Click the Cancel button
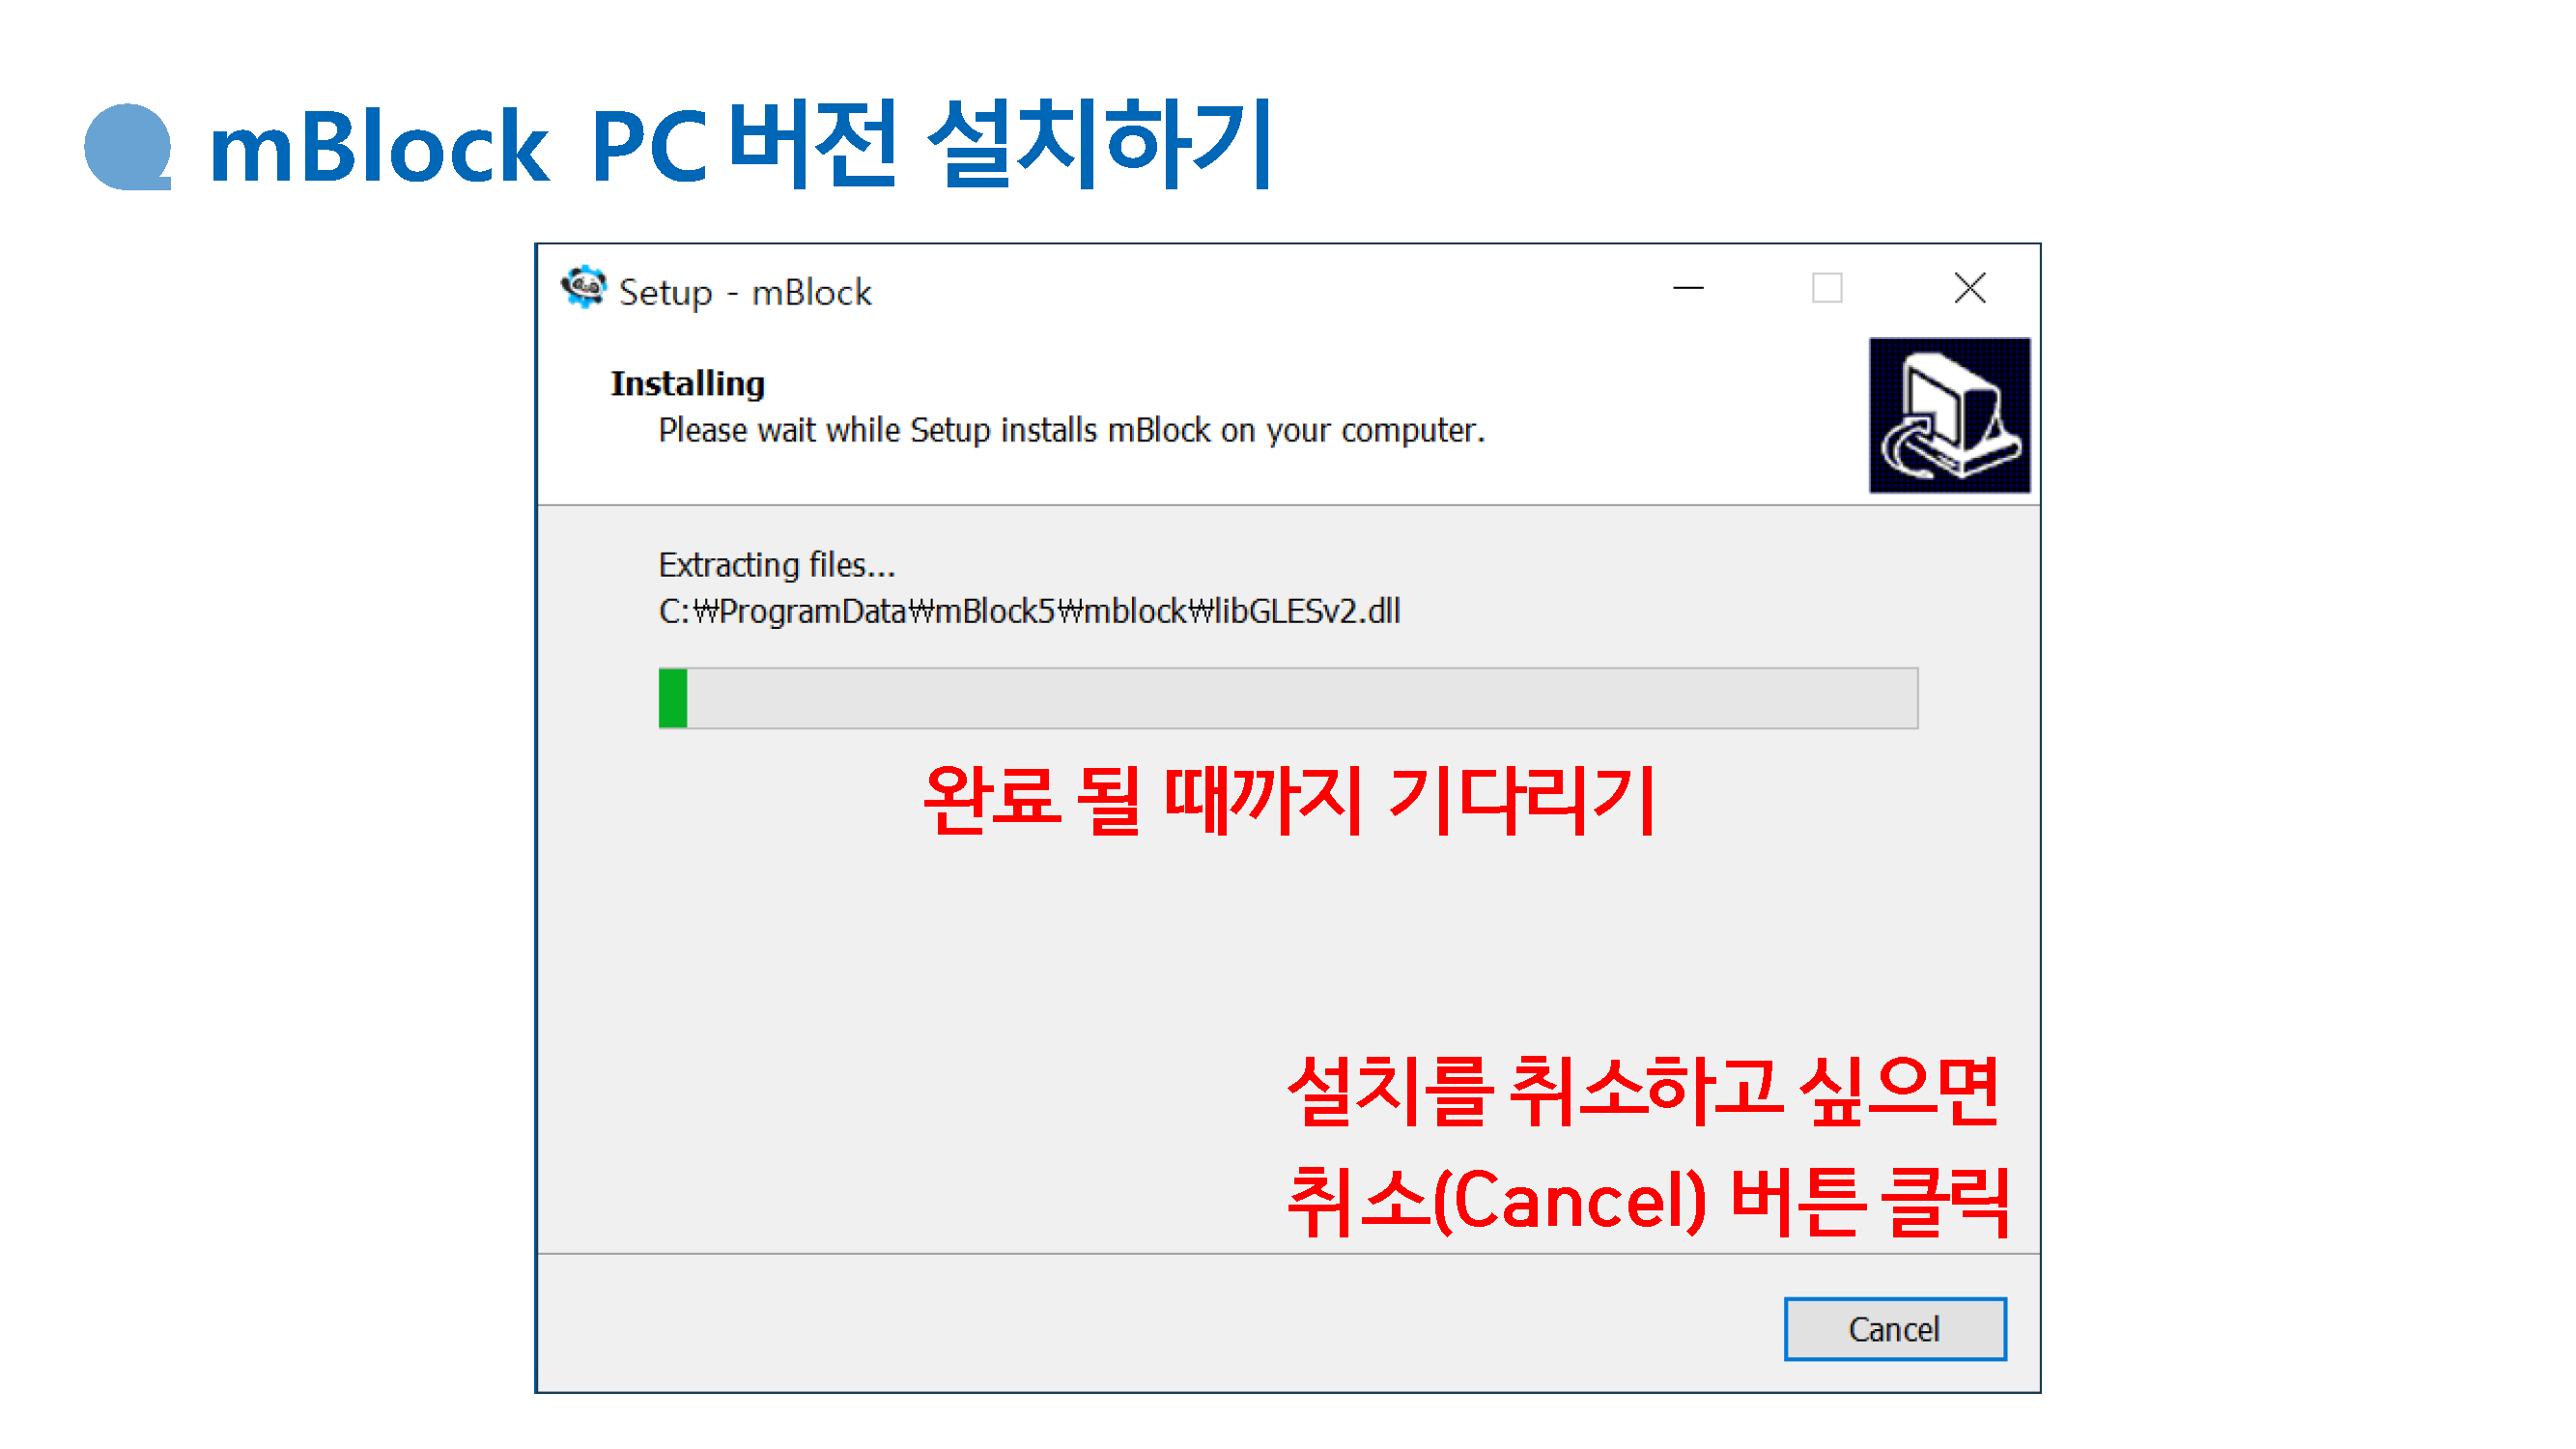This screenshot has width=2576, height=1449. tap(1894, 1329)
